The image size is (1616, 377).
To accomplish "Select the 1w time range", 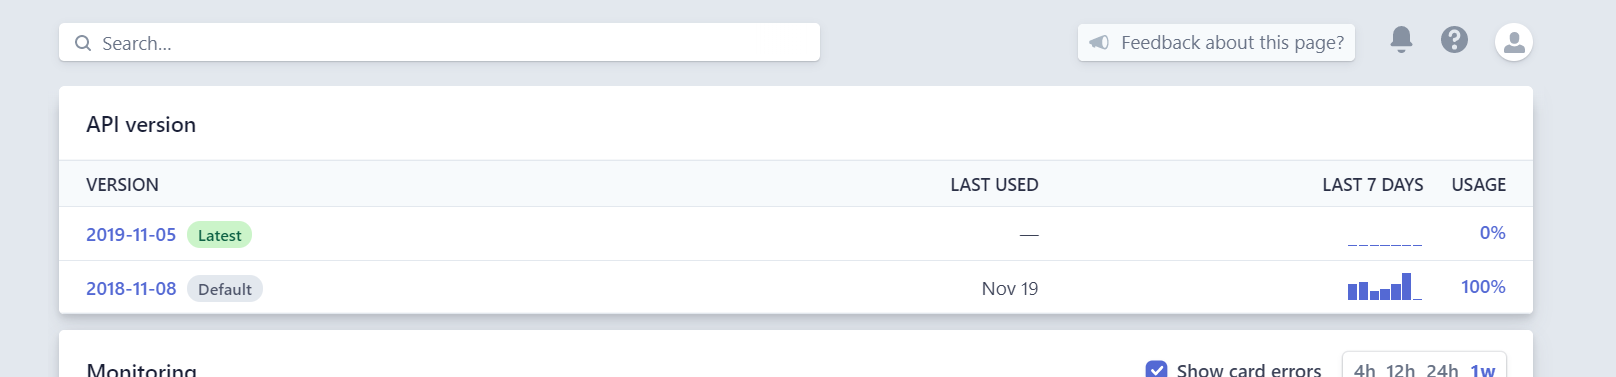I will (1483, 370).
